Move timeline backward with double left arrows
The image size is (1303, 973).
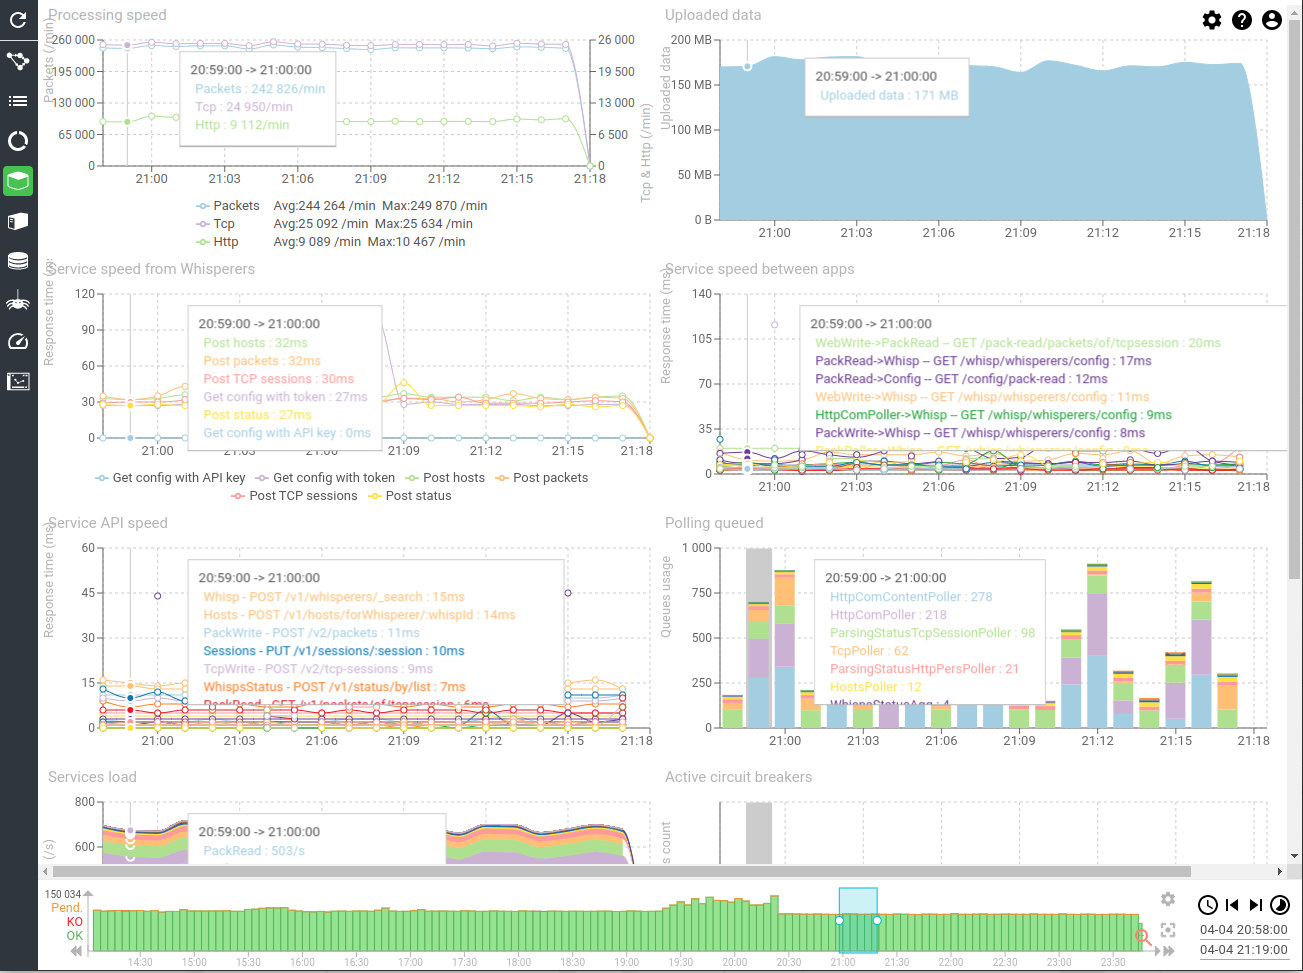77,951
